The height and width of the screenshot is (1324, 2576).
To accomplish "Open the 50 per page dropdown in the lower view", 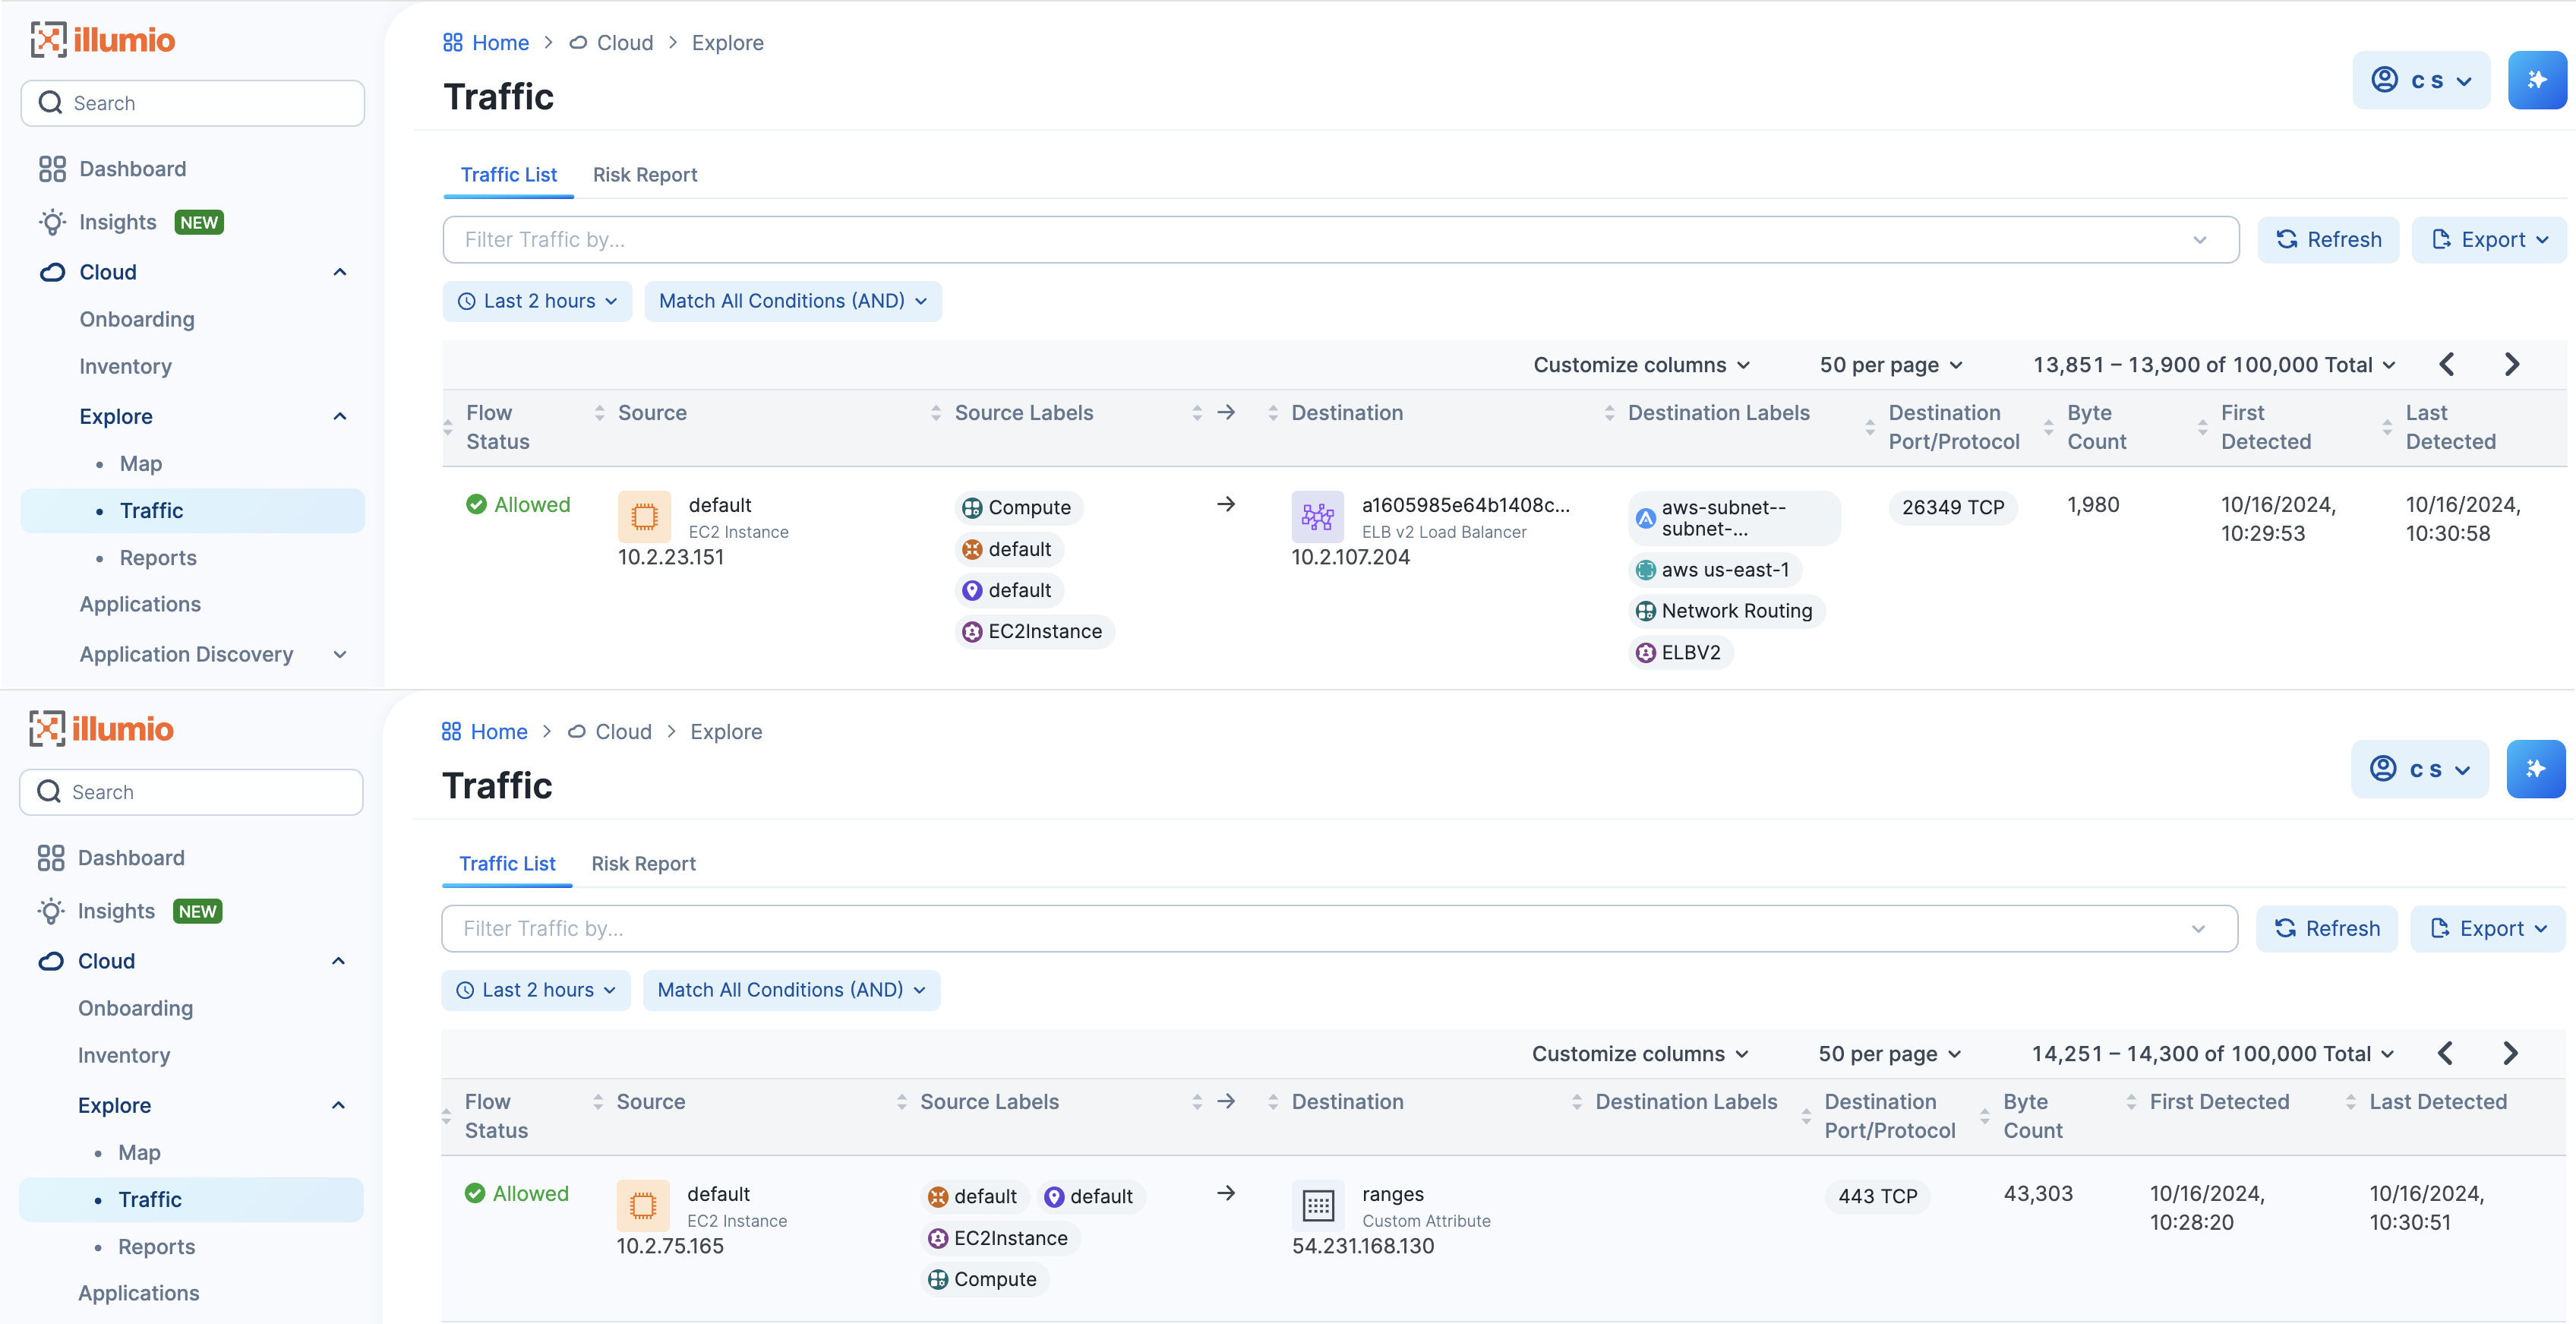I will click(1889, 1054).
